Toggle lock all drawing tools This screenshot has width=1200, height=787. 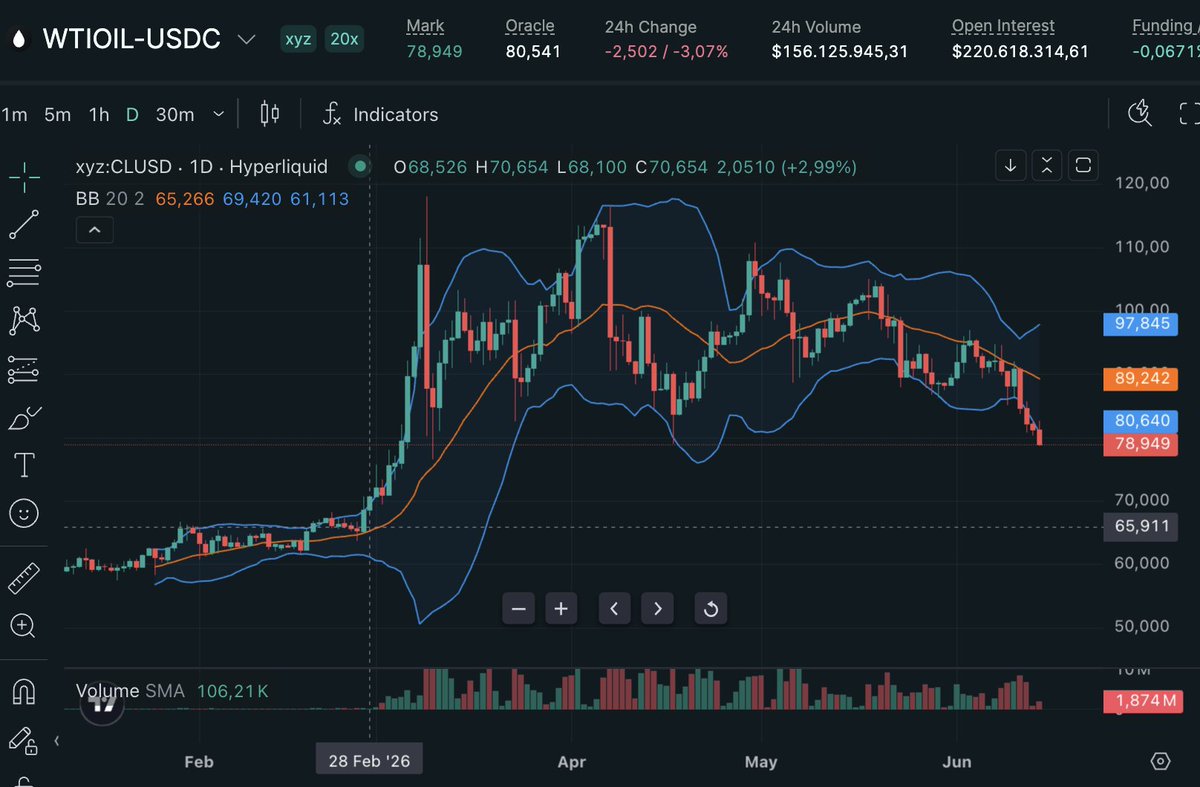point(24,740)
